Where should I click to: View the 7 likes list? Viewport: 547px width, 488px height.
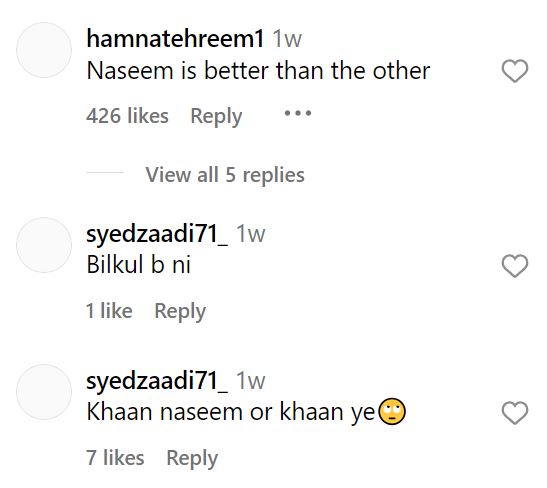pyautogui.click(x=115, y=458)
